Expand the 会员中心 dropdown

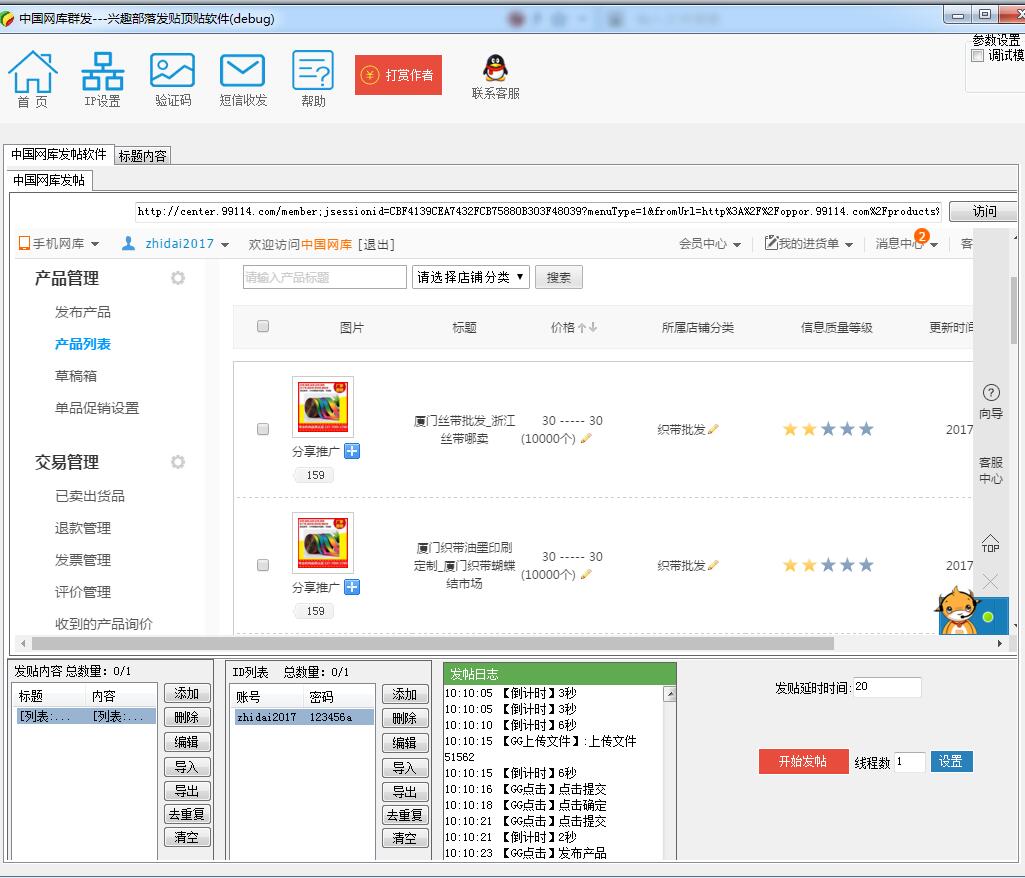click(737, 245)
